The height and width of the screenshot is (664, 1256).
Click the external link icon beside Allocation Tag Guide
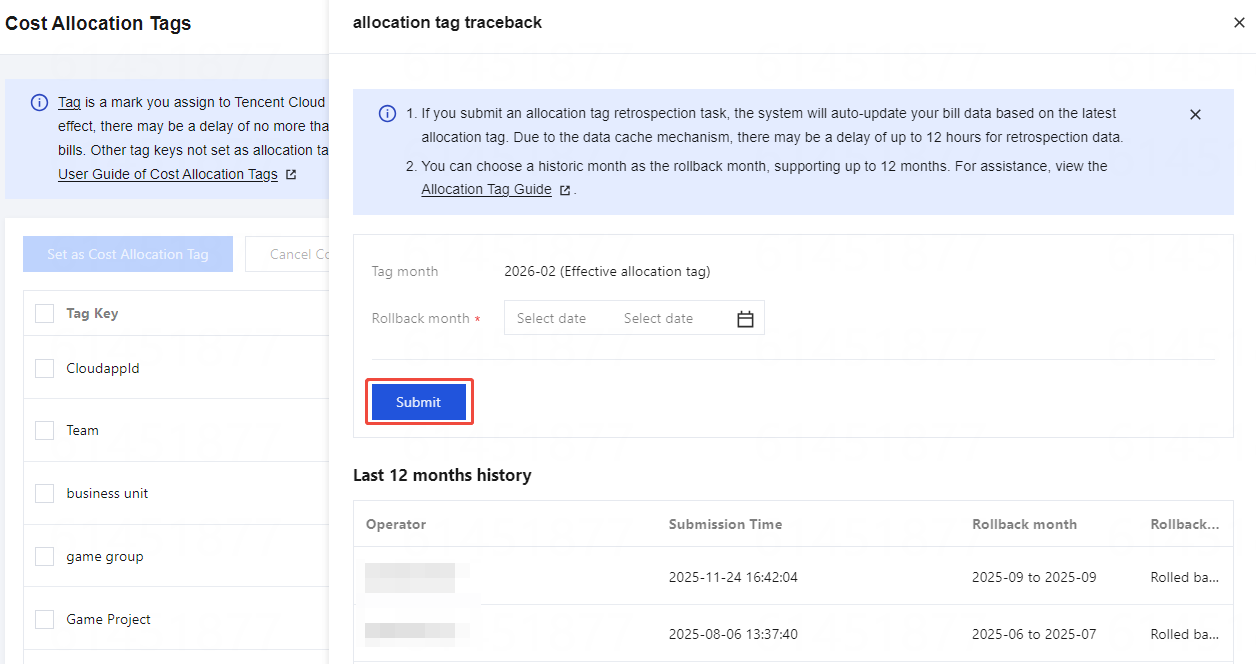pos(565,190)
